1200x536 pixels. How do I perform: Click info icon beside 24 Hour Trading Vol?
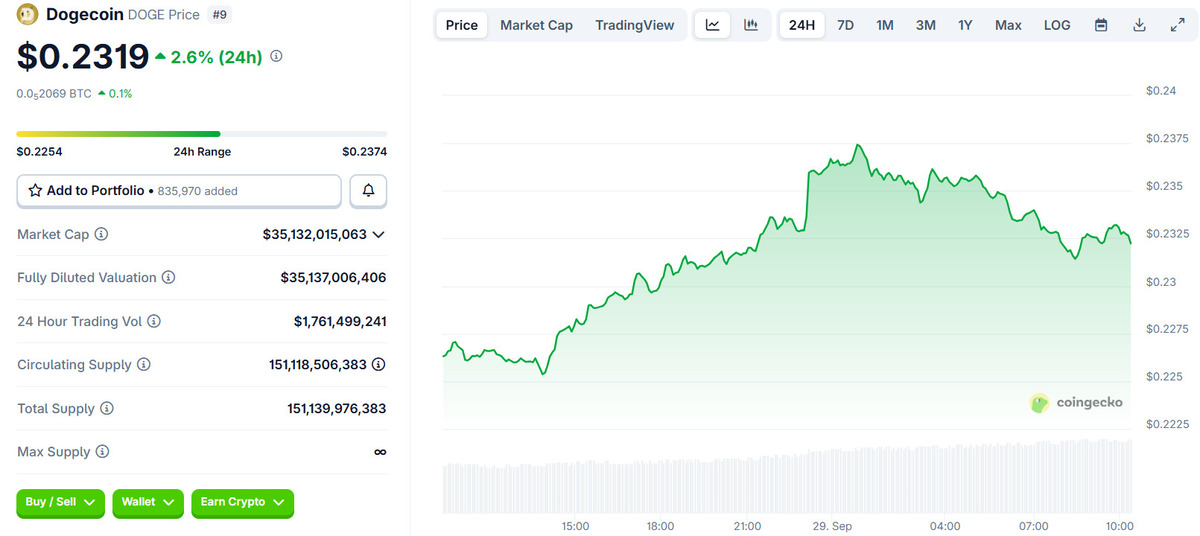(x=154, y=321)
